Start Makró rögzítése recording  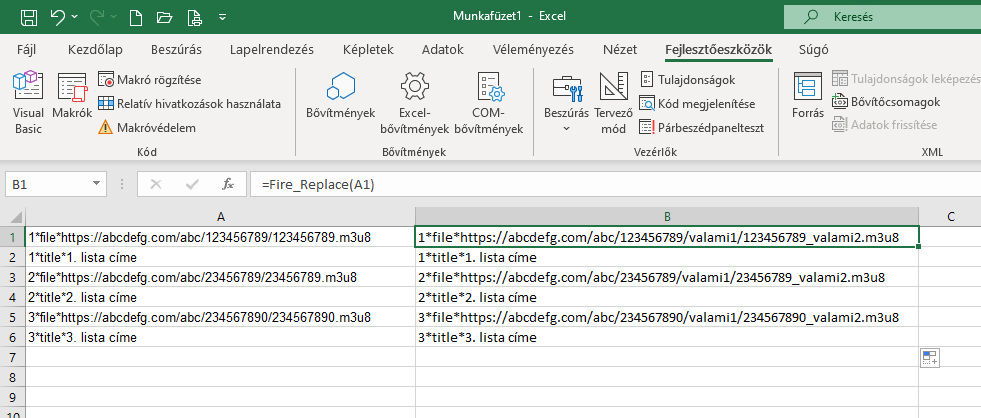pyautogui.click(x=158, y=80)
